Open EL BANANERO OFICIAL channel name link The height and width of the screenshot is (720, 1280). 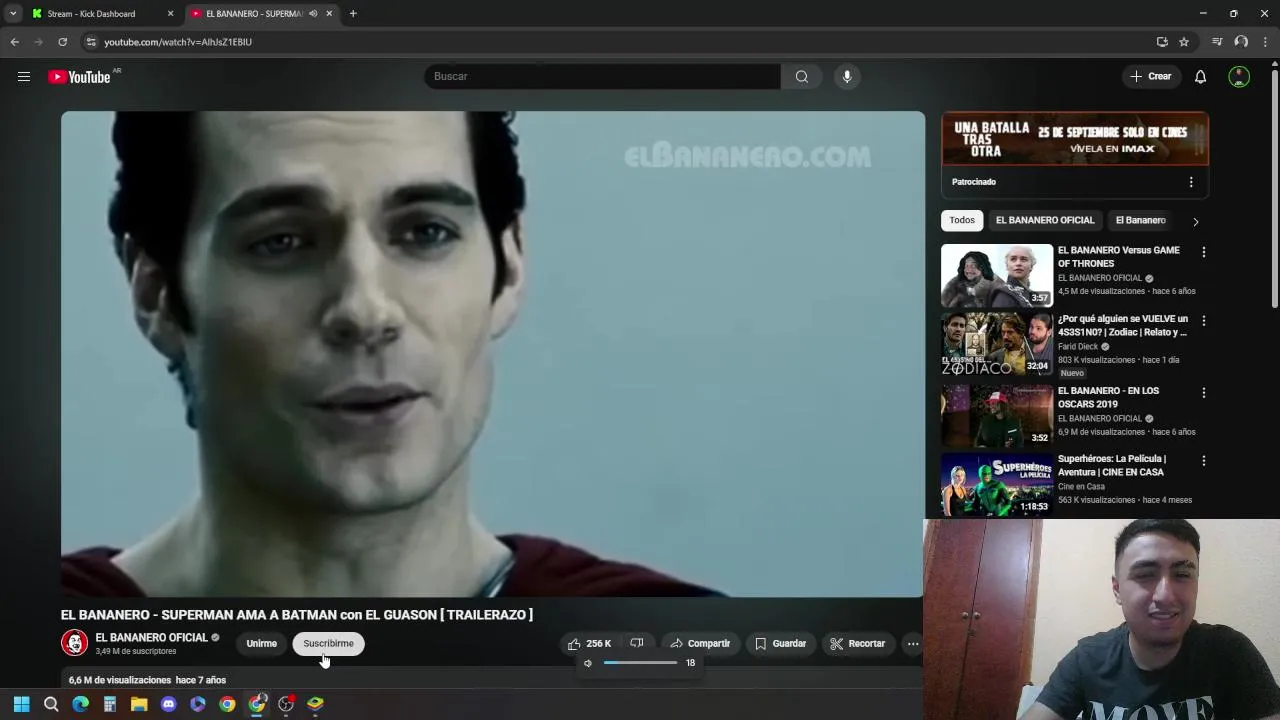coord(151,638)
